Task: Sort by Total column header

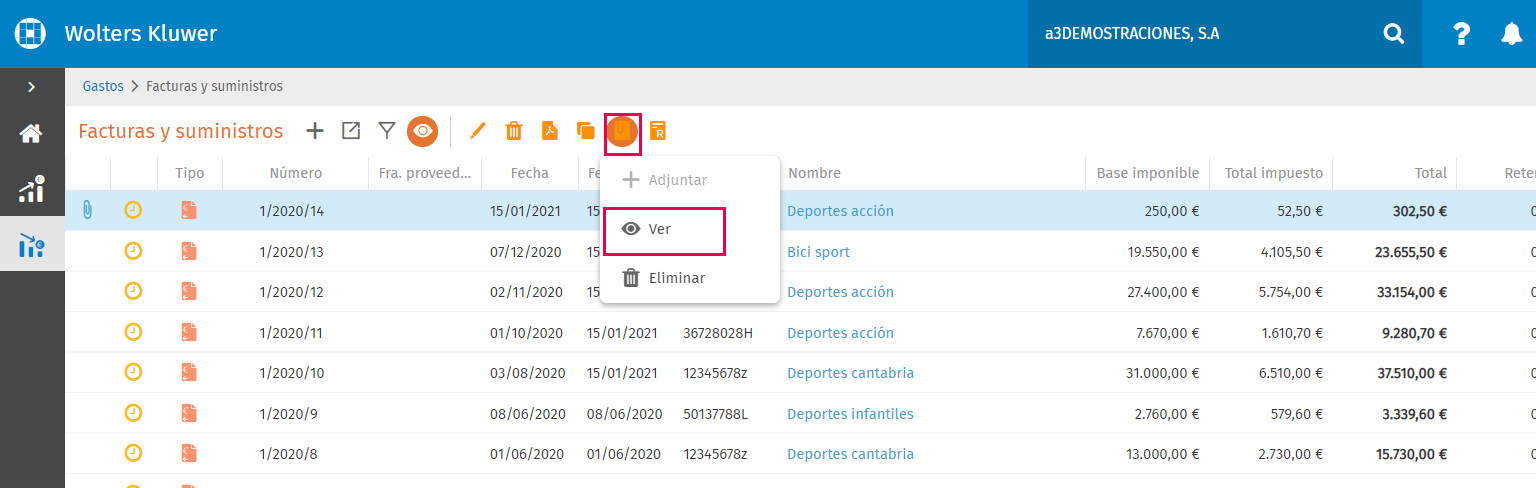Action: coord(1431,173)
